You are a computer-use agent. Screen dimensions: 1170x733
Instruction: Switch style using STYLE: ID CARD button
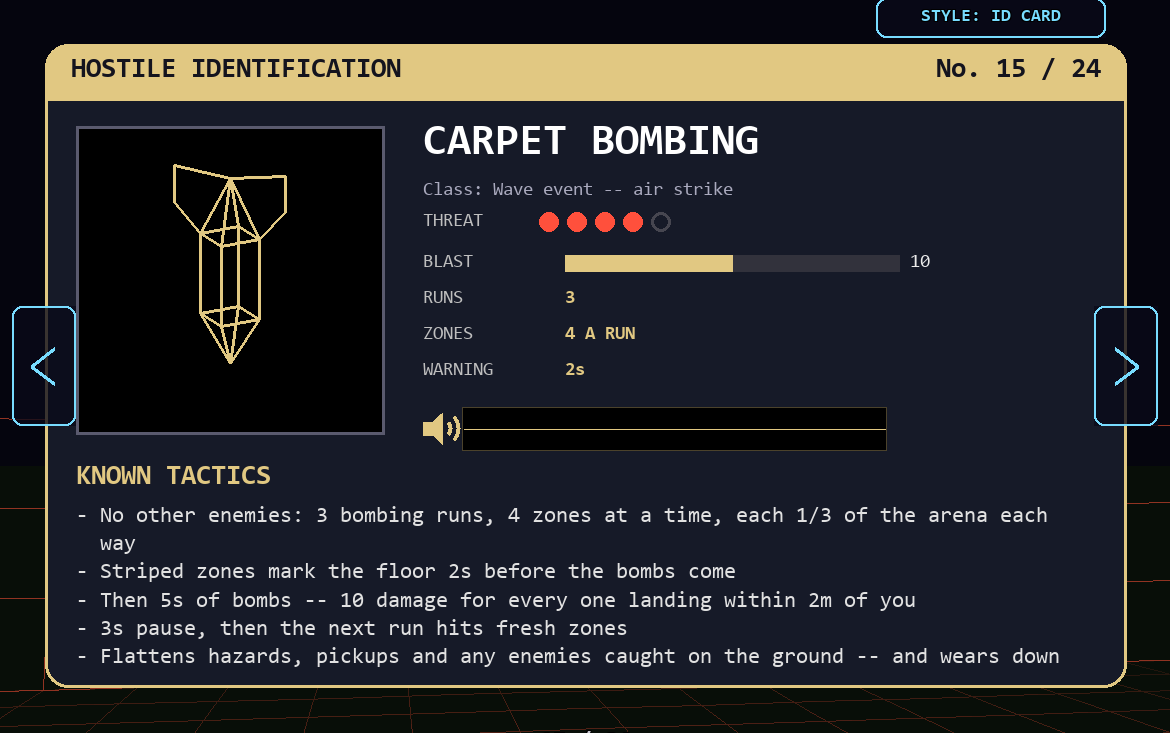tap(990, 16)
